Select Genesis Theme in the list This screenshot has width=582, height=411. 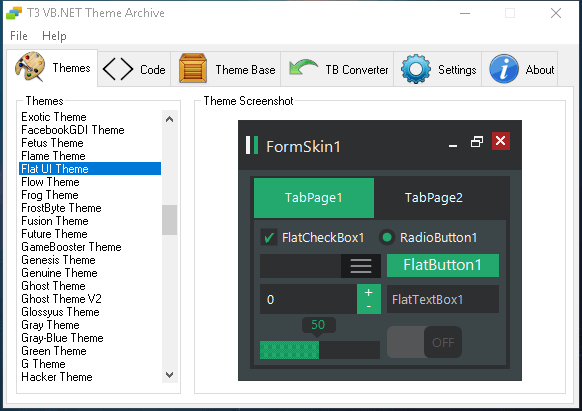click(x=90, y=260)
